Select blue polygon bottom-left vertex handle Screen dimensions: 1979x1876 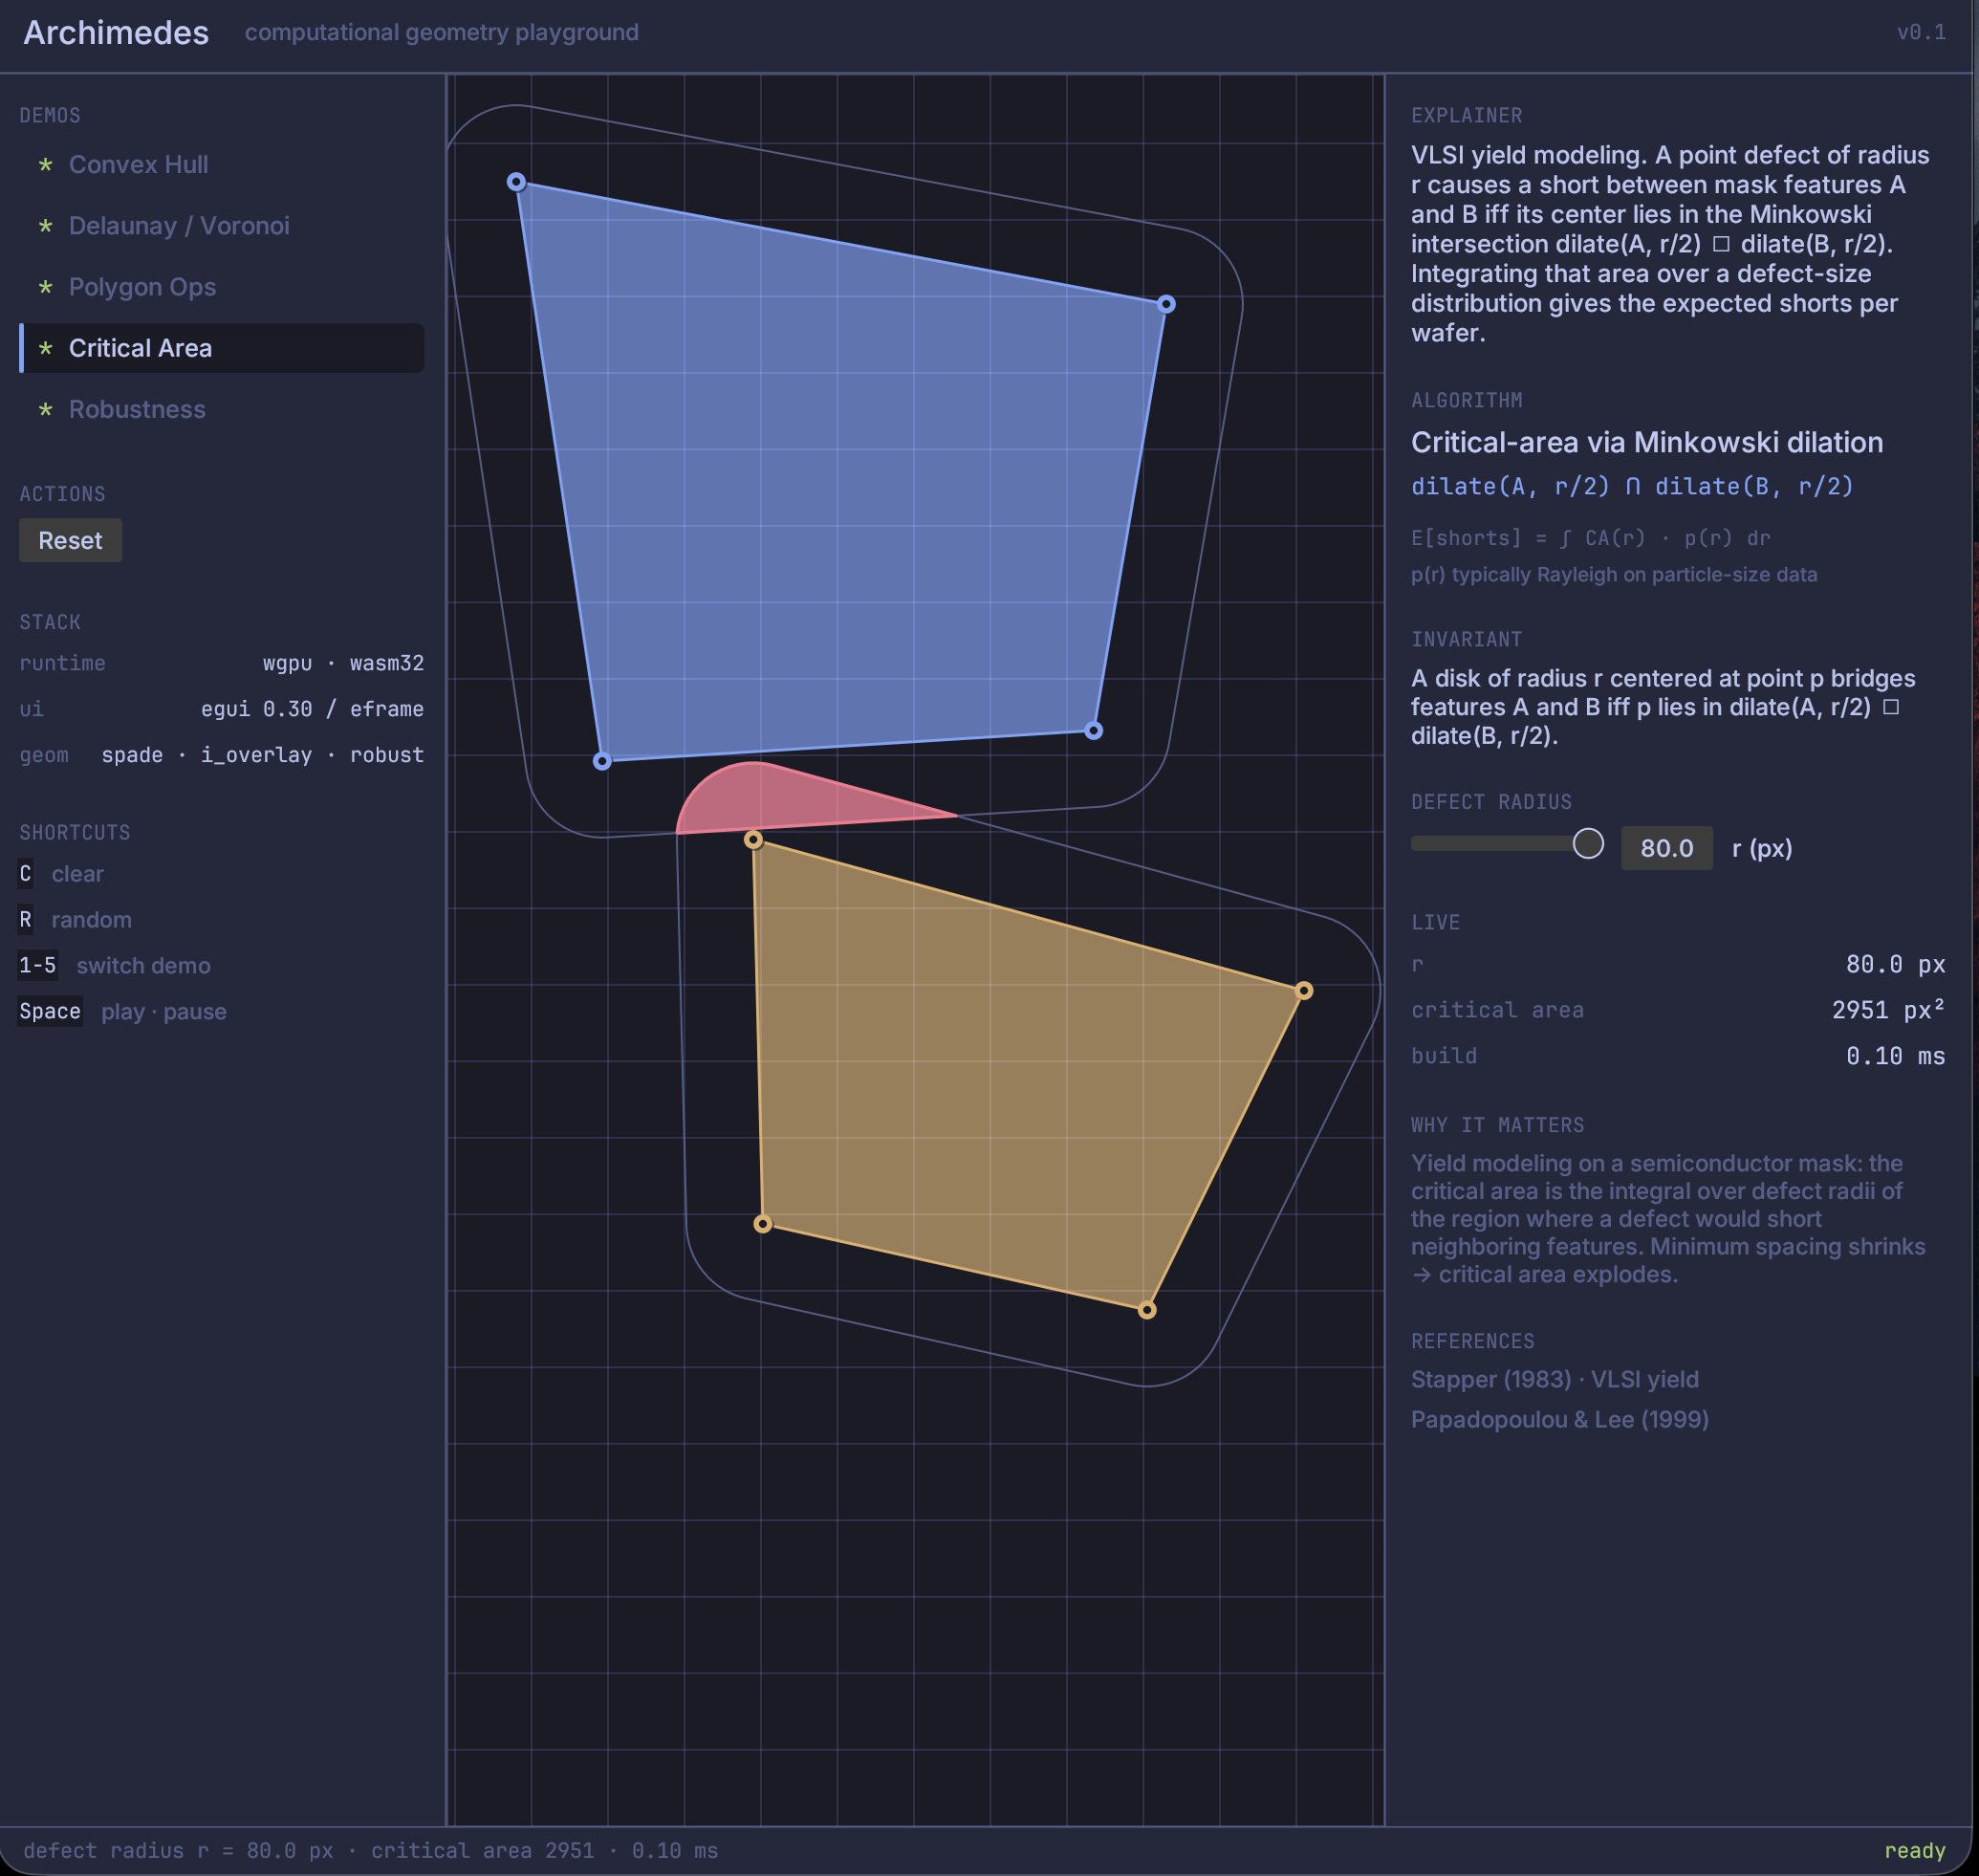(602, 761)
